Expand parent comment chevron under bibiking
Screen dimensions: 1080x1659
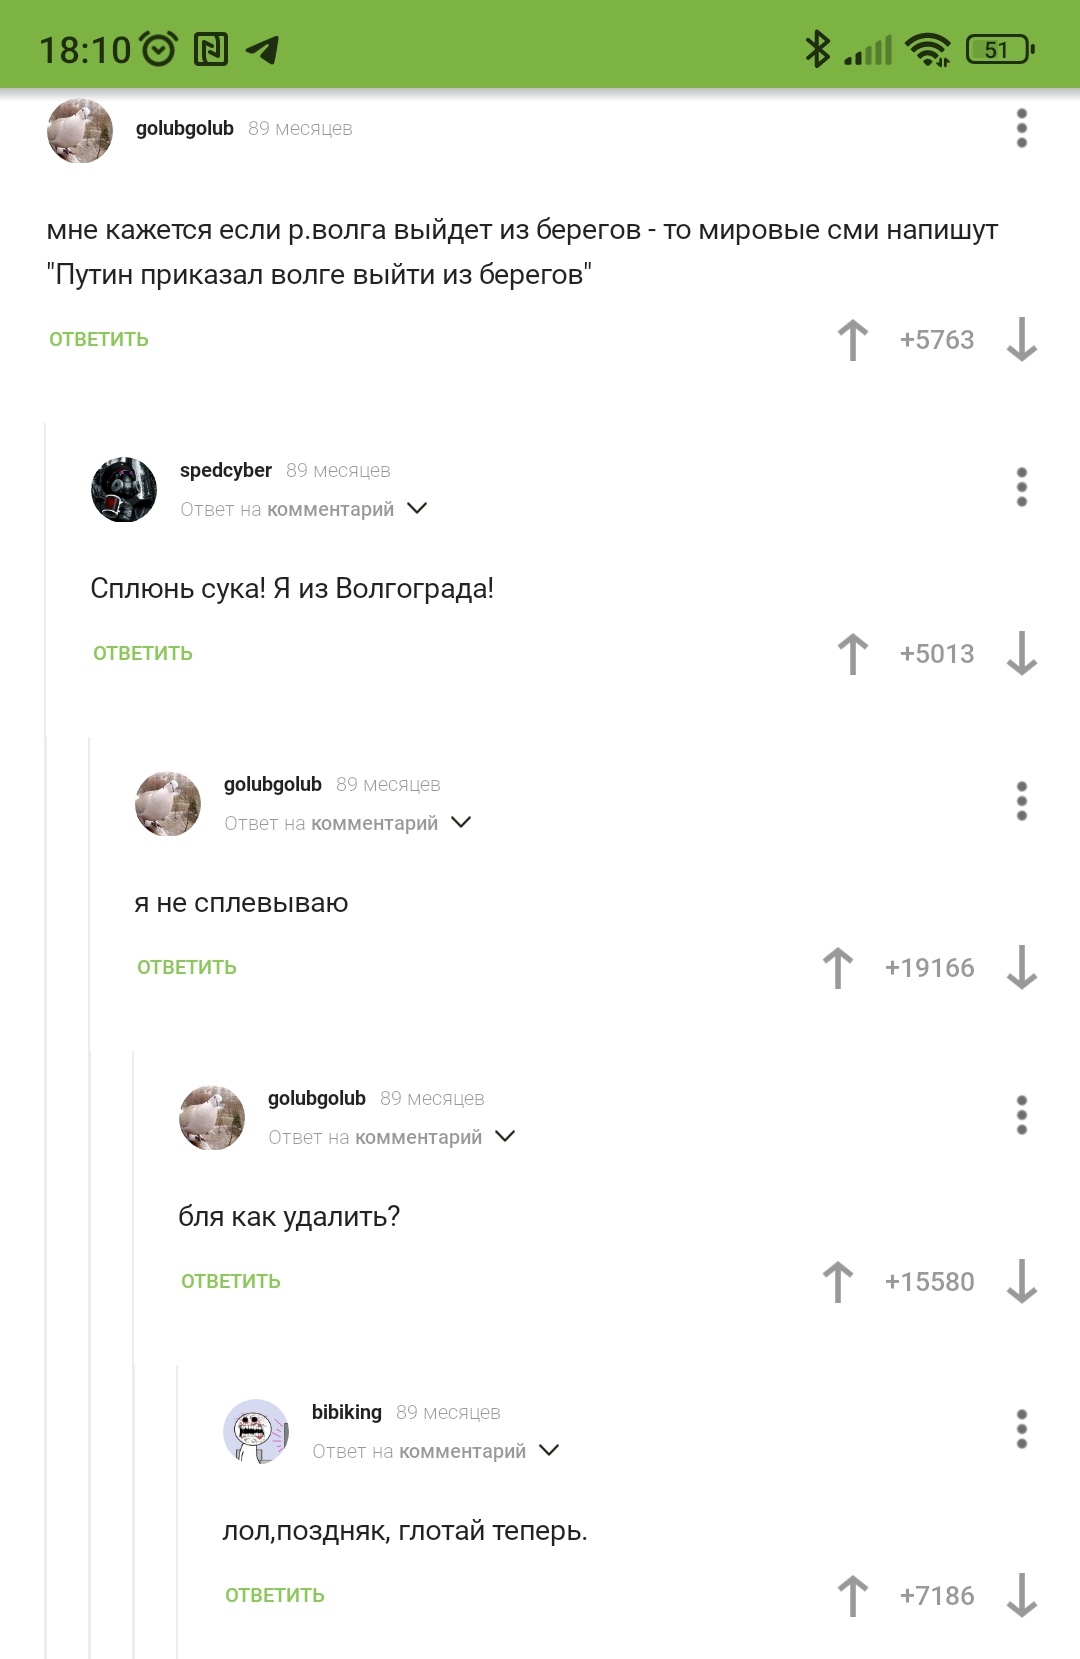coord(549,1451)
